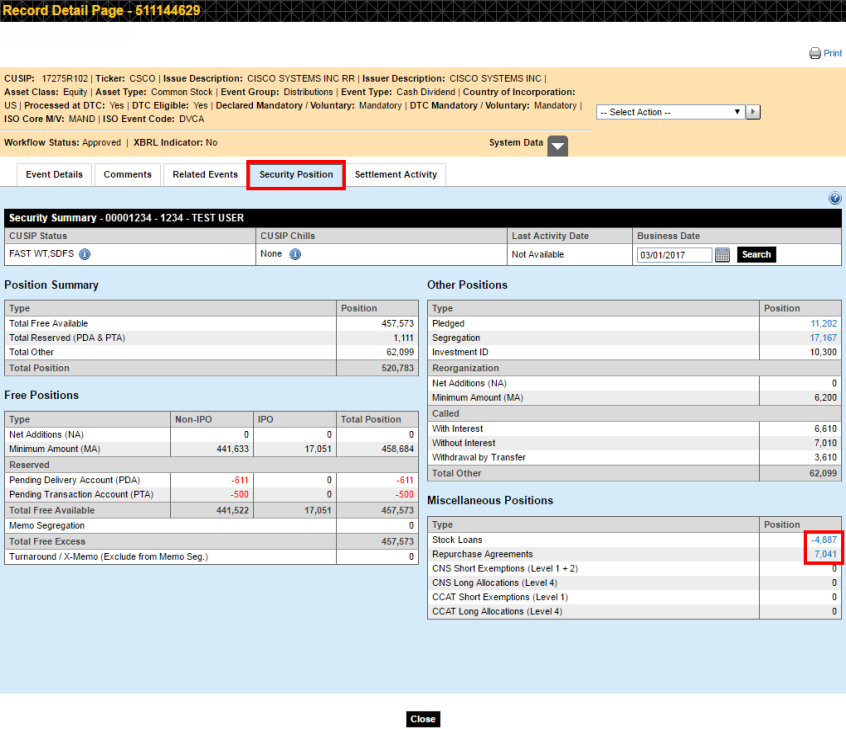Click the CCAT Long Allocations (Level 4) label

coord(497,611)
